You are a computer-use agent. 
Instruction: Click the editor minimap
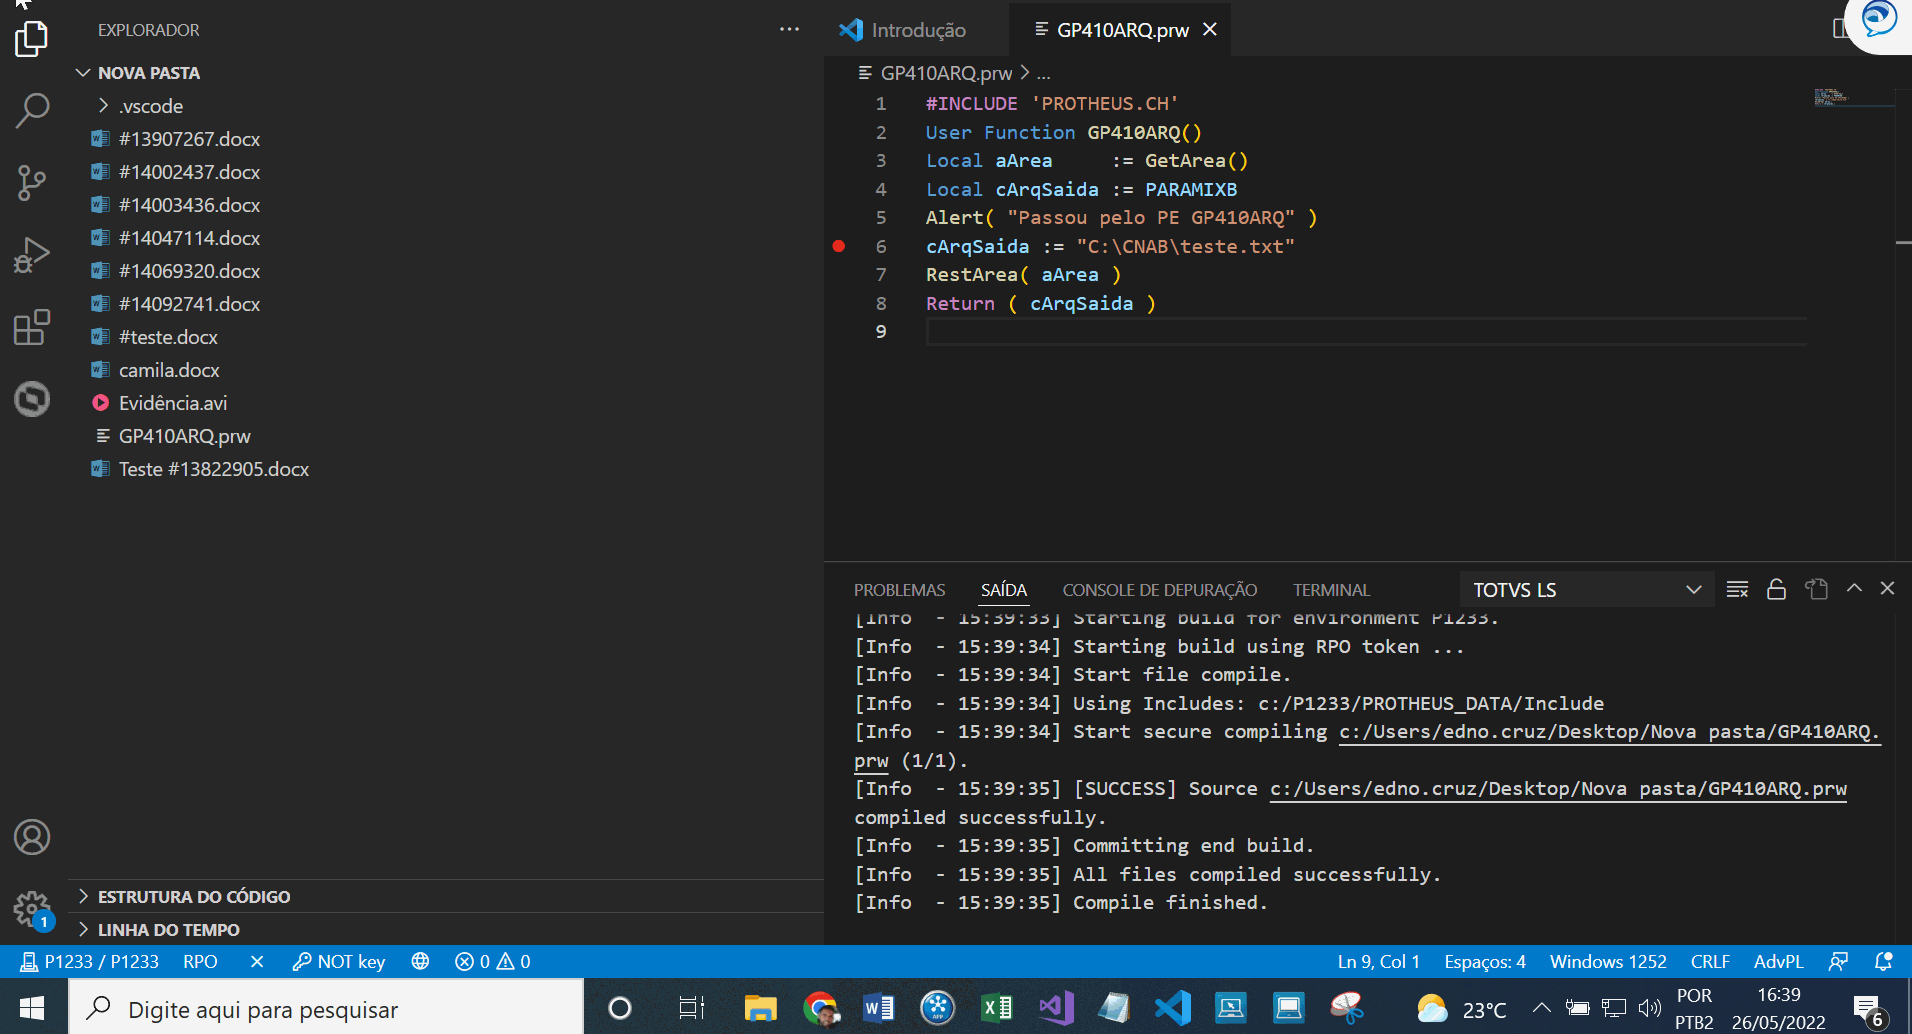[1853, 98]
